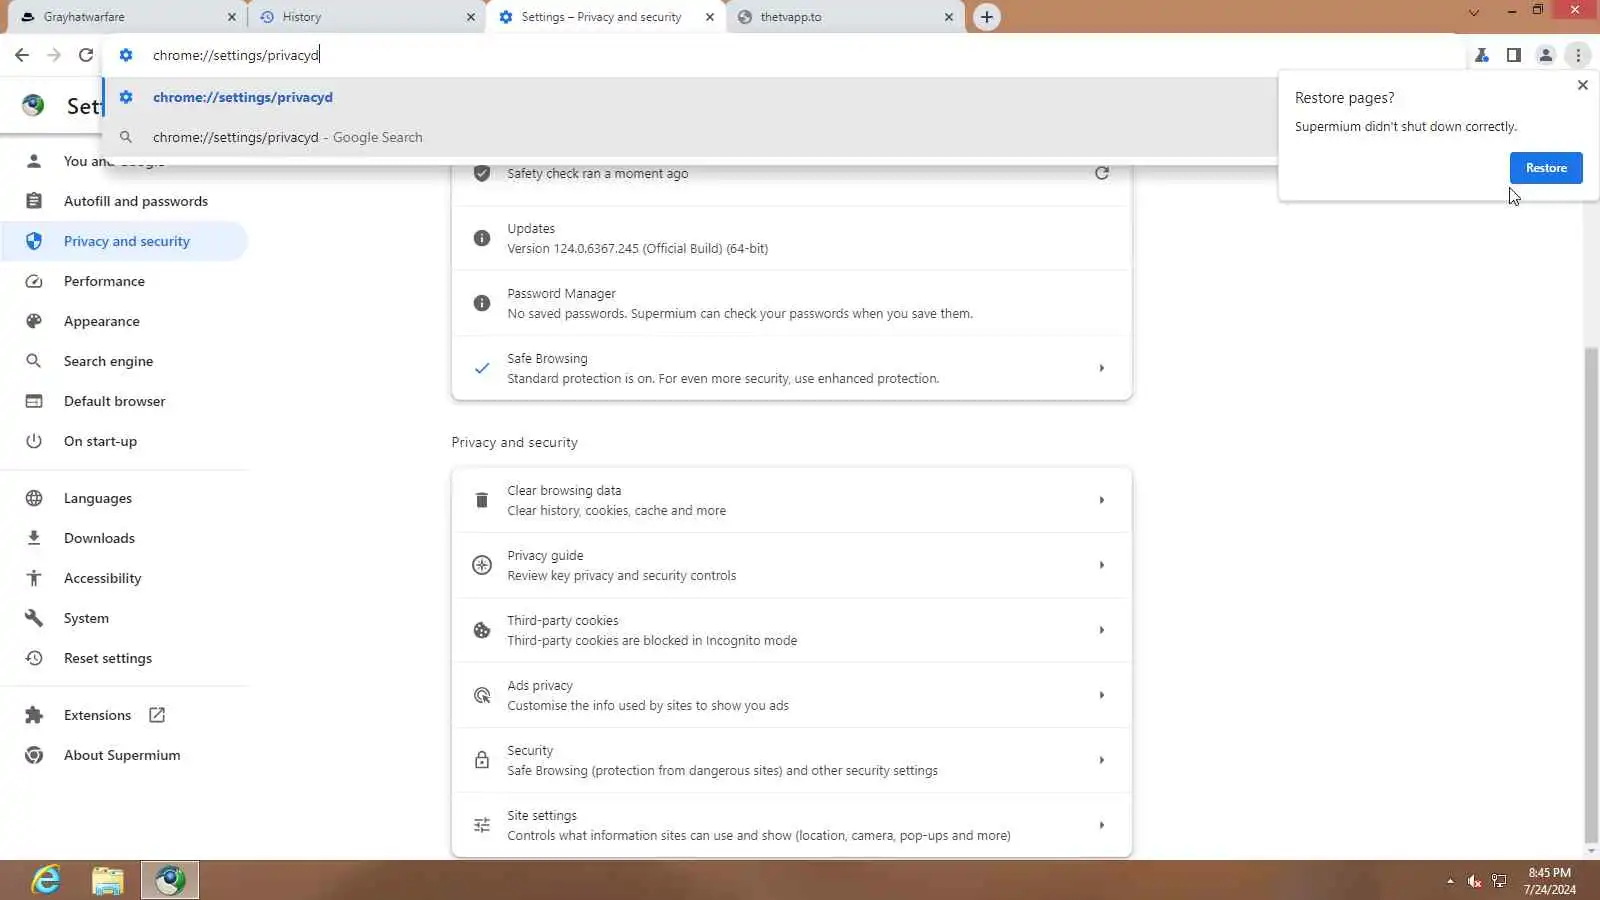Click the Password Manager row text
The height and width of the screenshot is (900, 1600).
(x=740, y=304)
